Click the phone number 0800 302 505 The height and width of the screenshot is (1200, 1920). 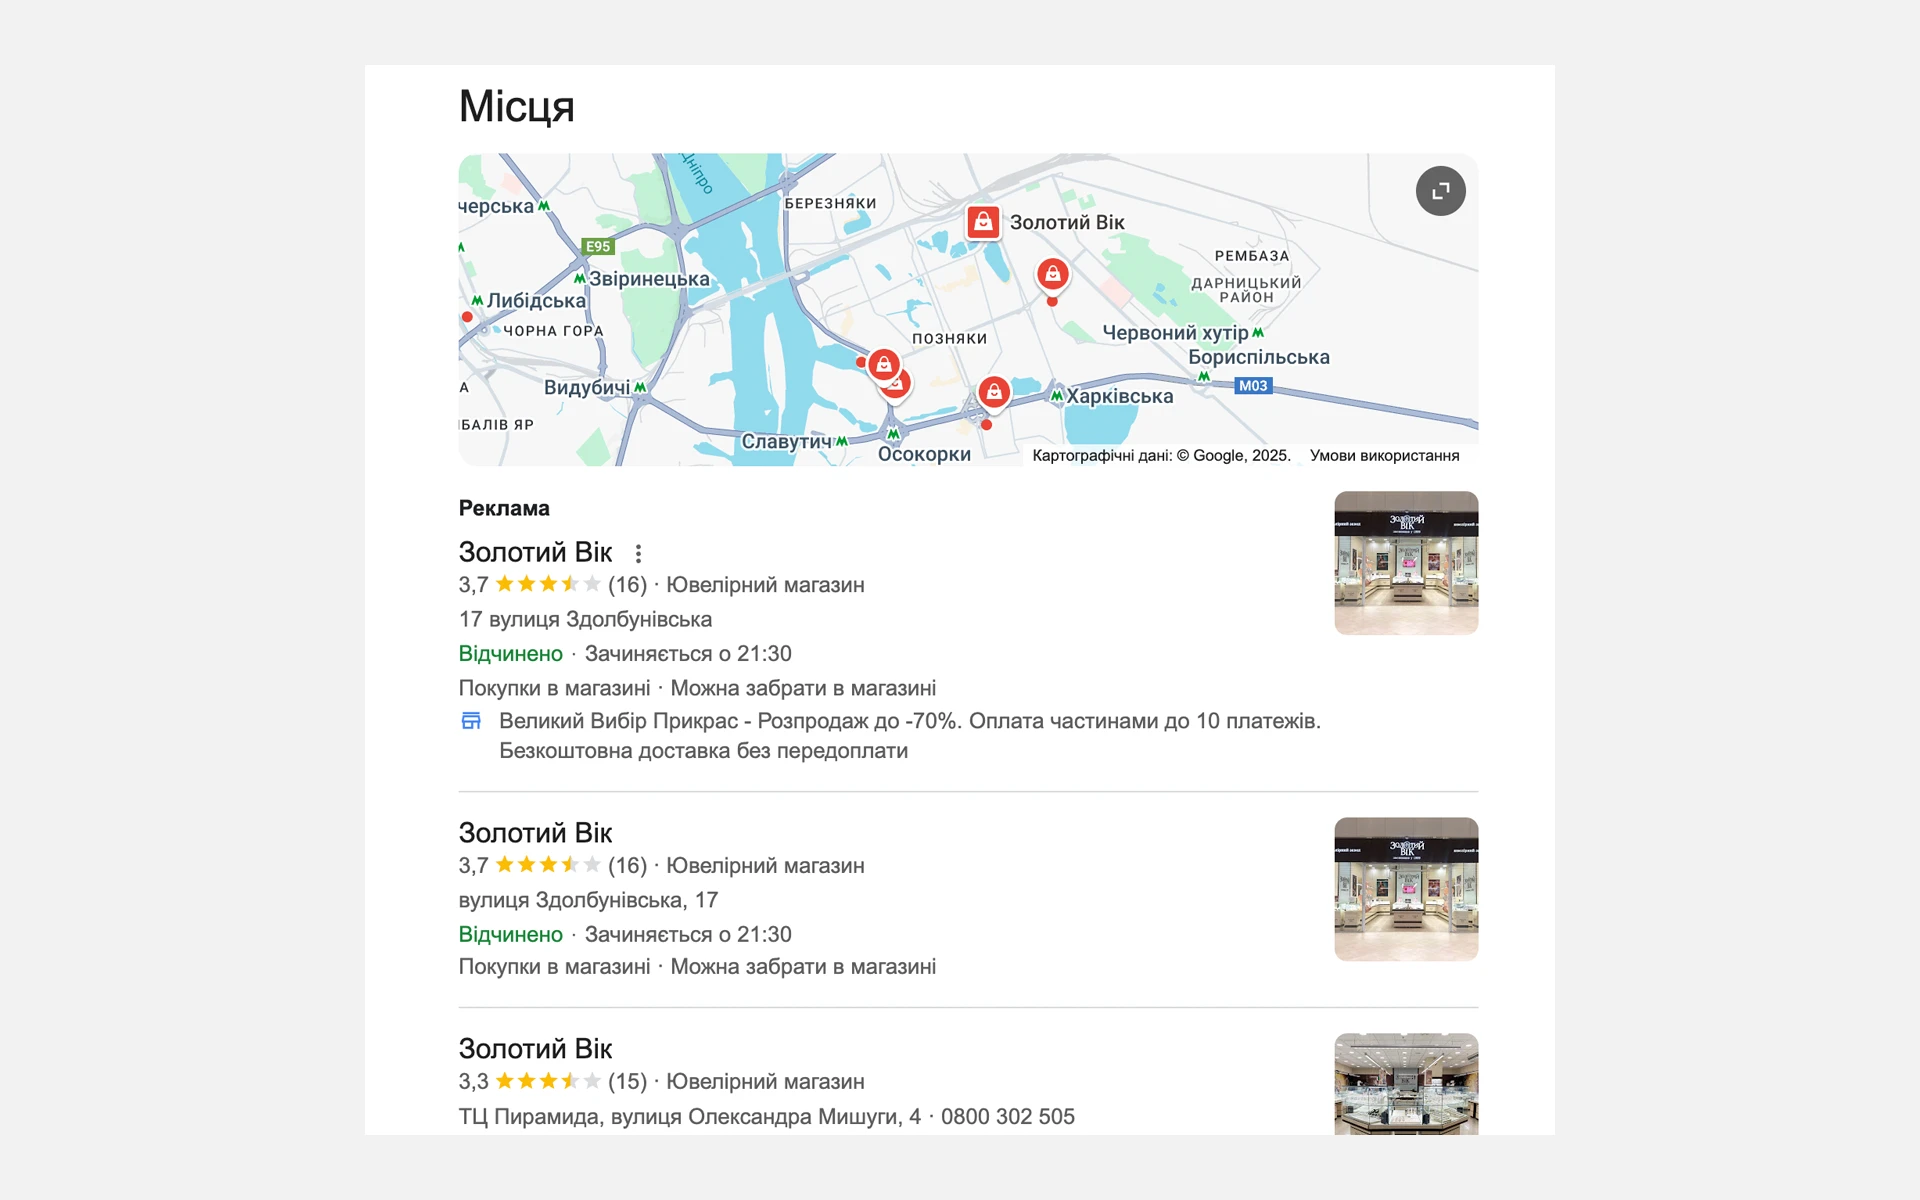(x=1008, y=1117)
